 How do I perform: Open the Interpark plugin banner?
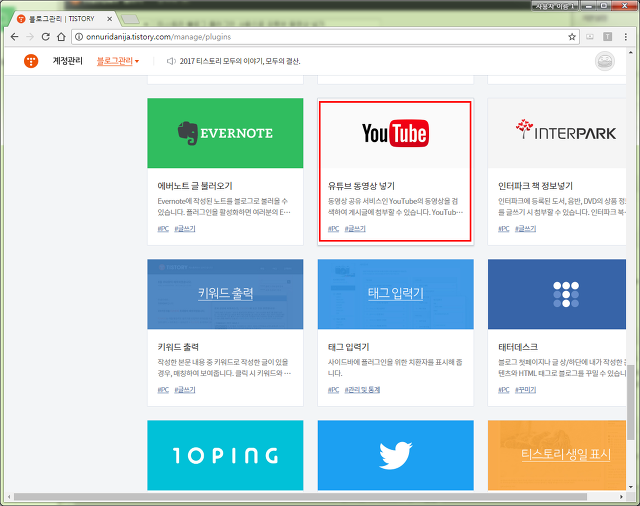(557, 133)
